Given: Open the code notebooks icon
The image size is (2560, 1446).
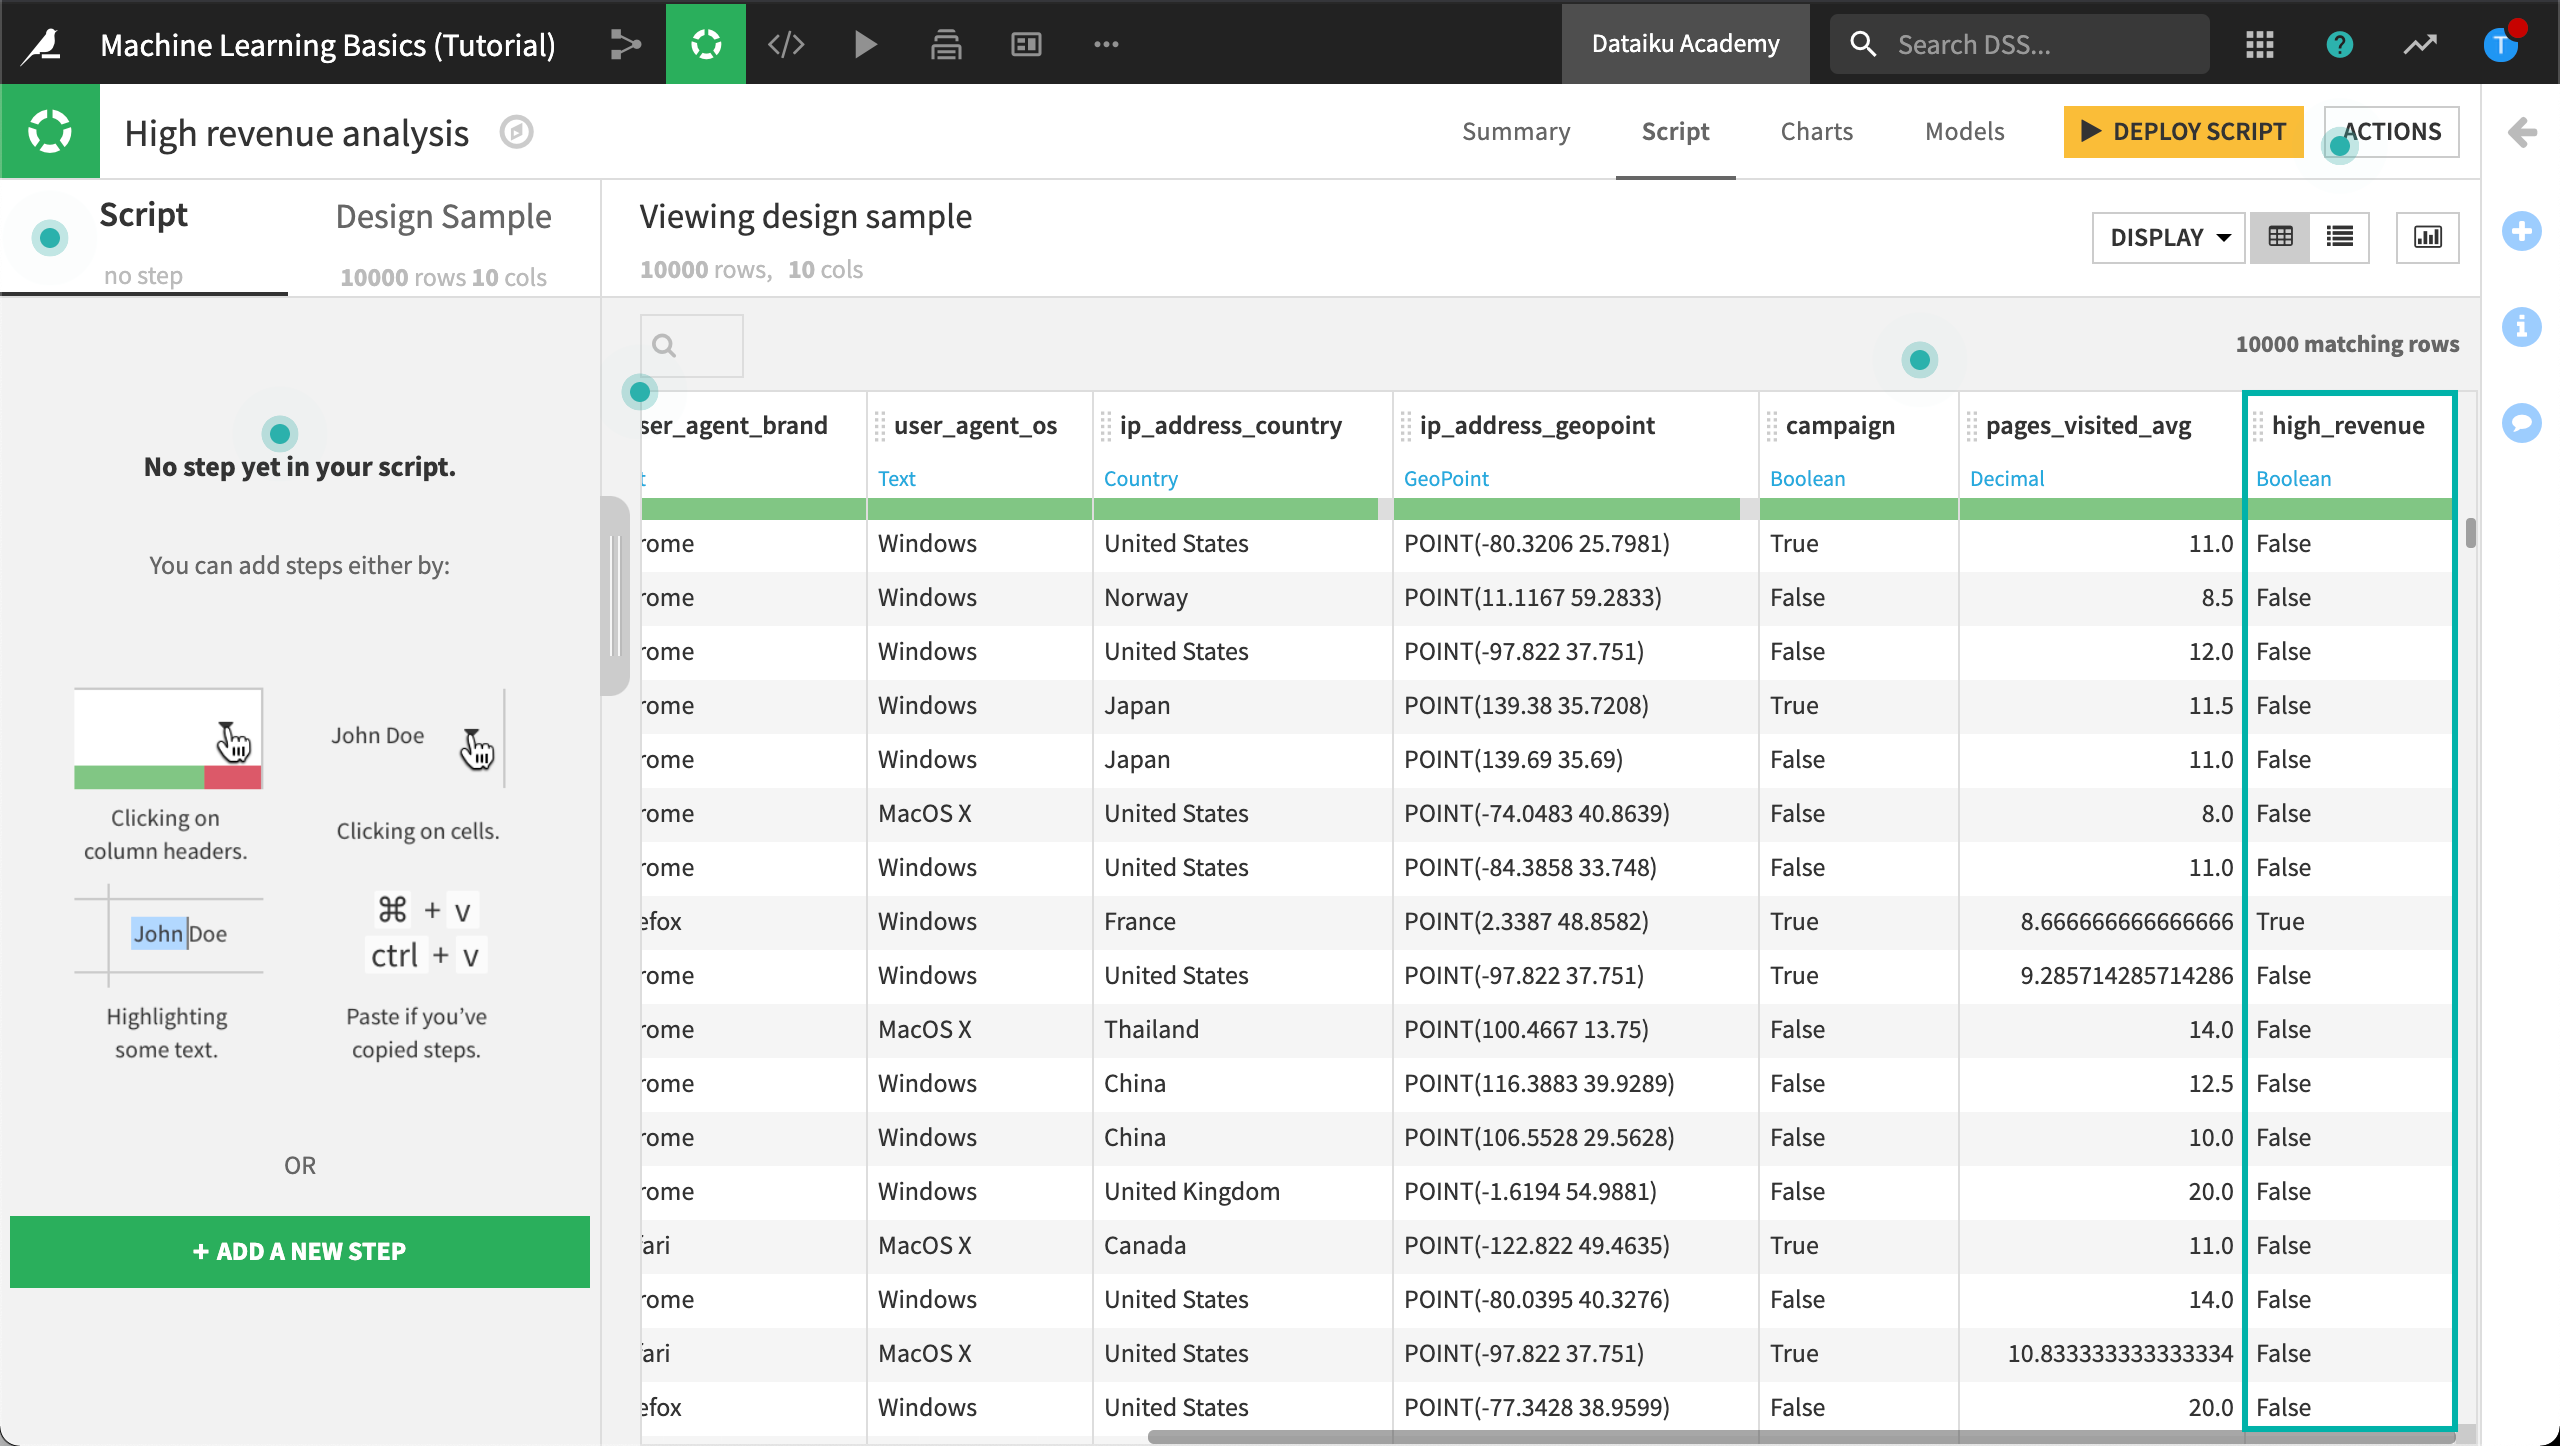Looking at the screenshot, I should [x=786, y=44].
